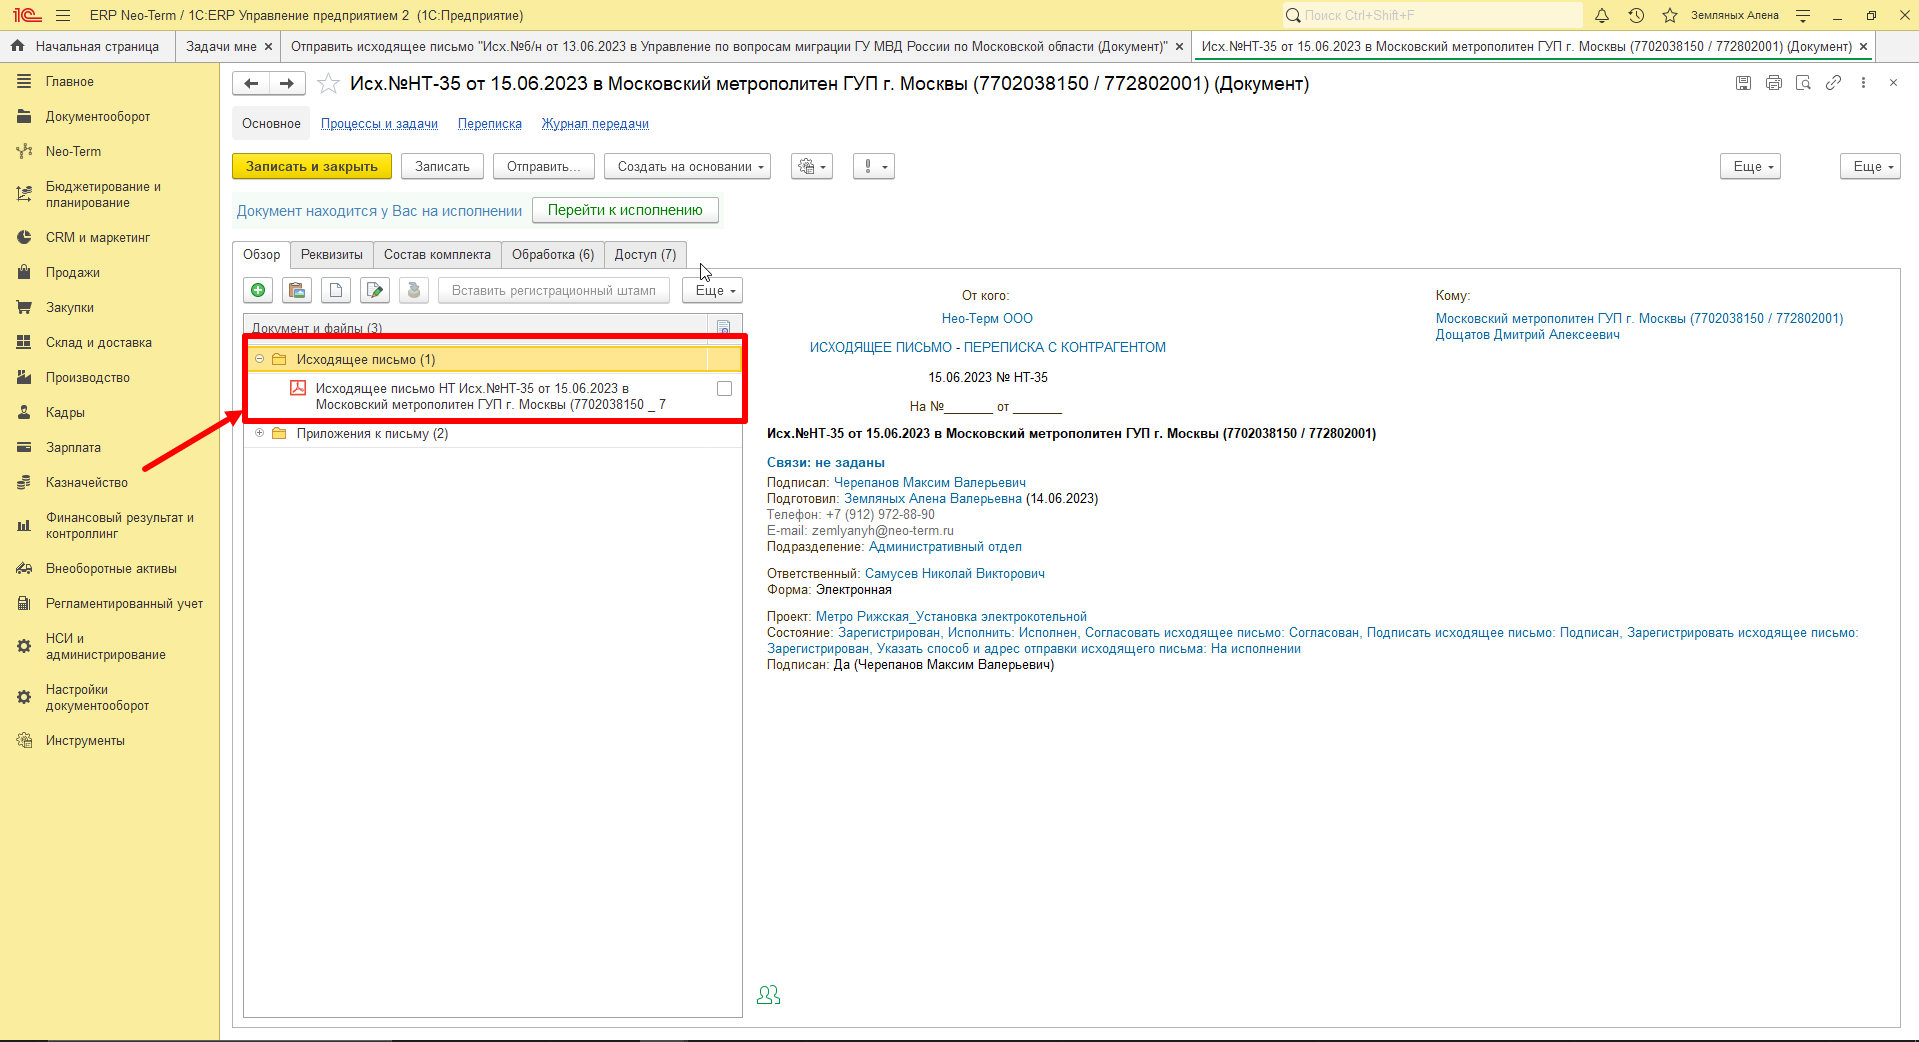
Task: Click the Черепанов Максим Валерьевич signer link
Action: pos(930,482)
